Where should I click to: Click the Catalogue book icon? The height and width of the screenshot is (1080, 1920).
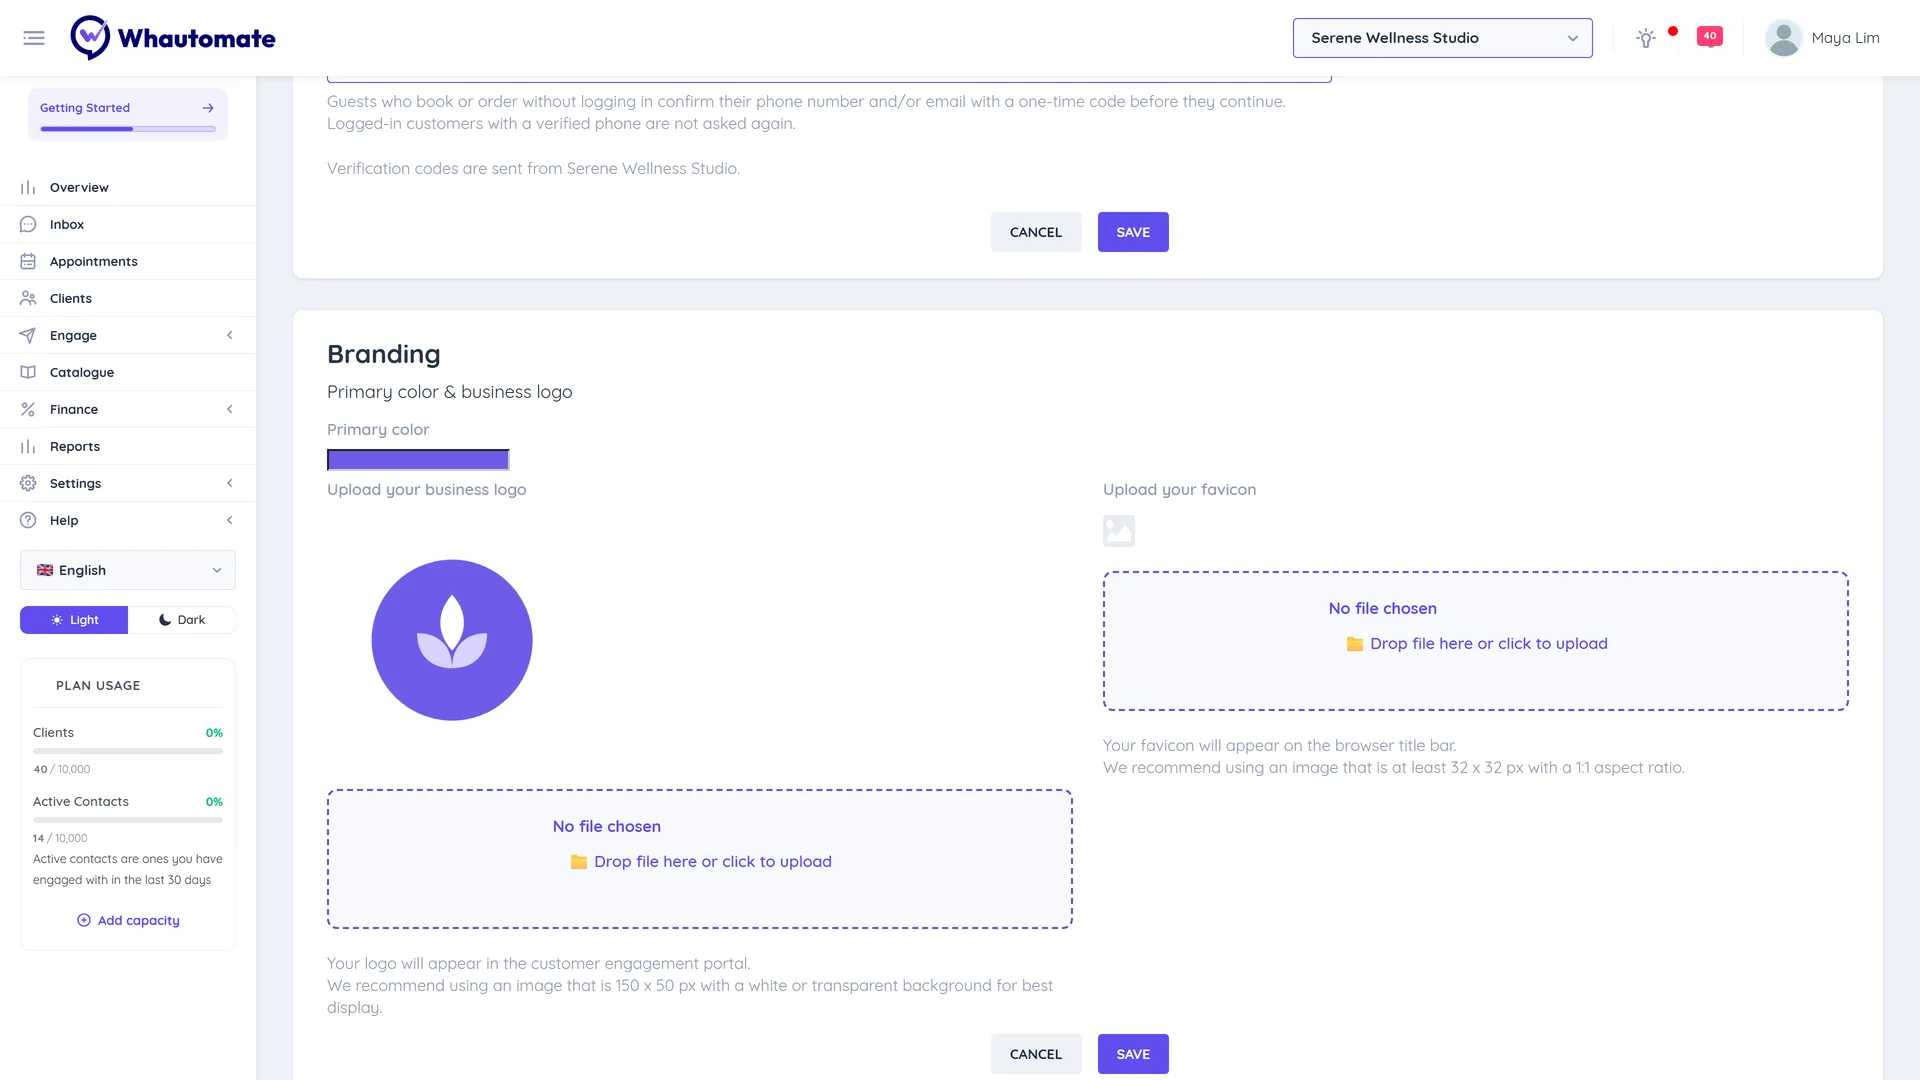[x=28, y=373]
